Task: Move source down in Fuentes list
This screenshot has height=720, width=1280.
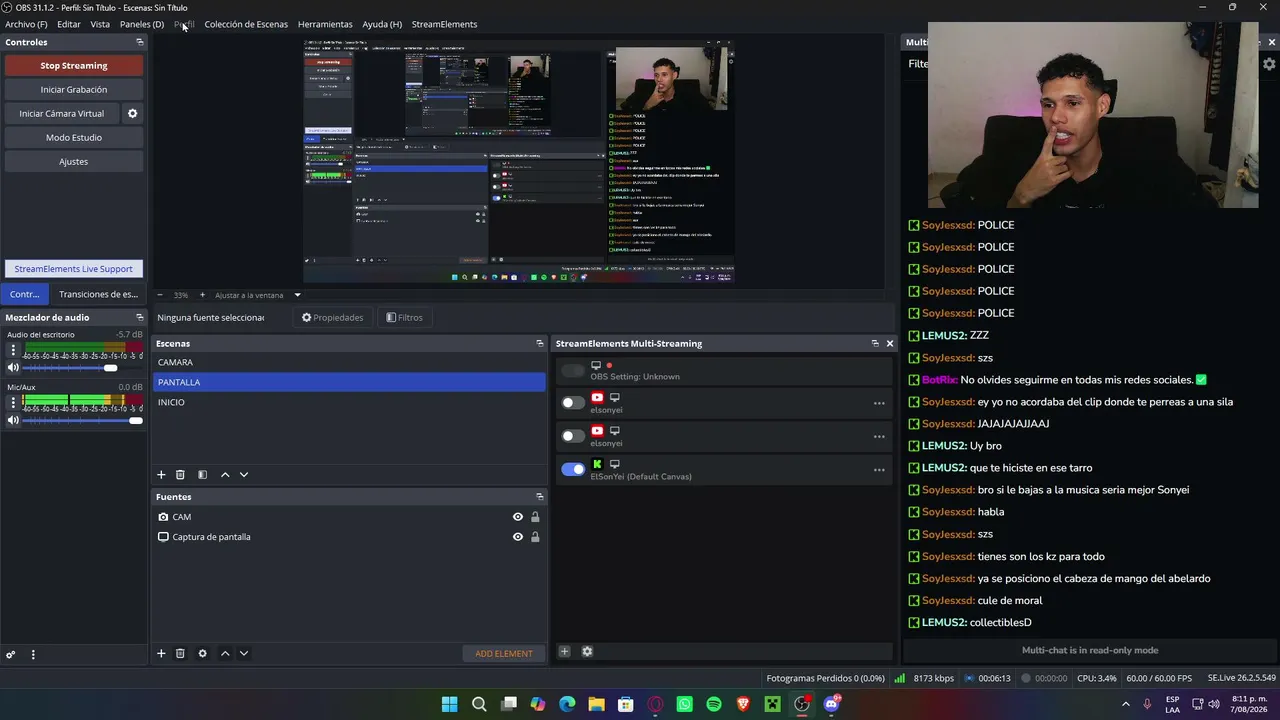Action: [243, 654]
